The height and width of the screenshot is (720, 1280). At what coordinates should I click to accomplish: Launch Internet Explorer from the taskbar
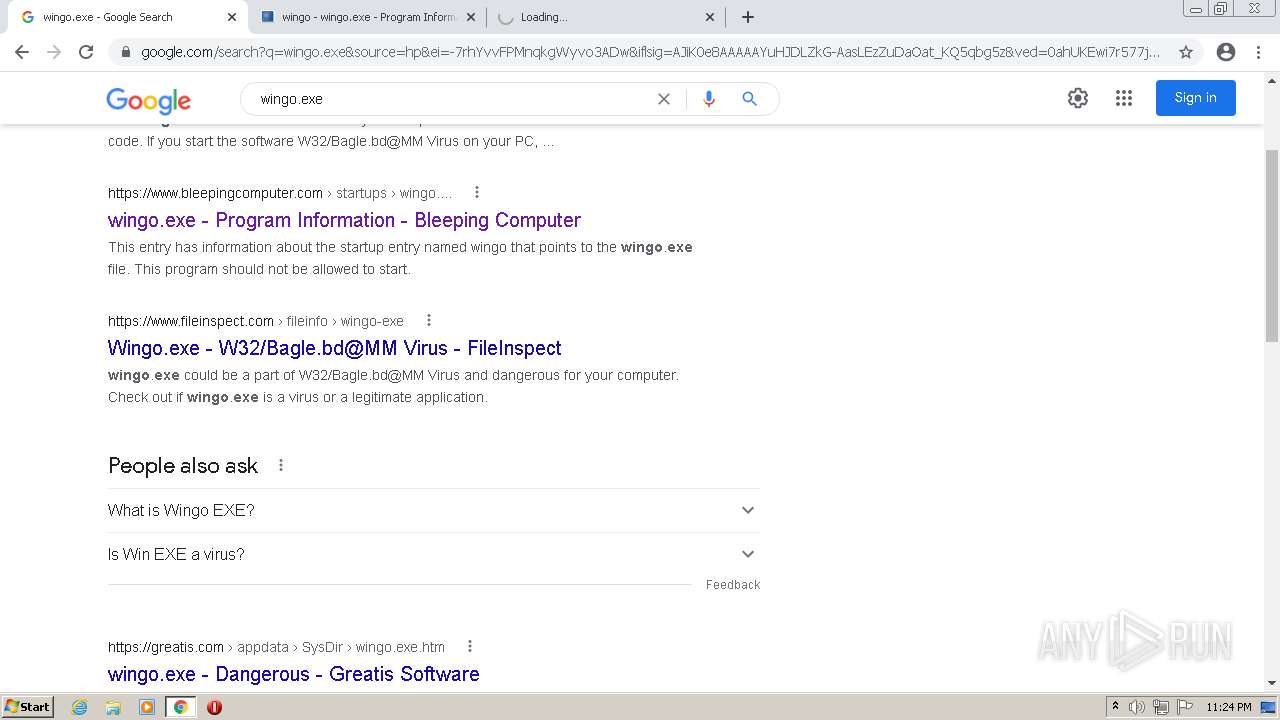click(80, 707)
